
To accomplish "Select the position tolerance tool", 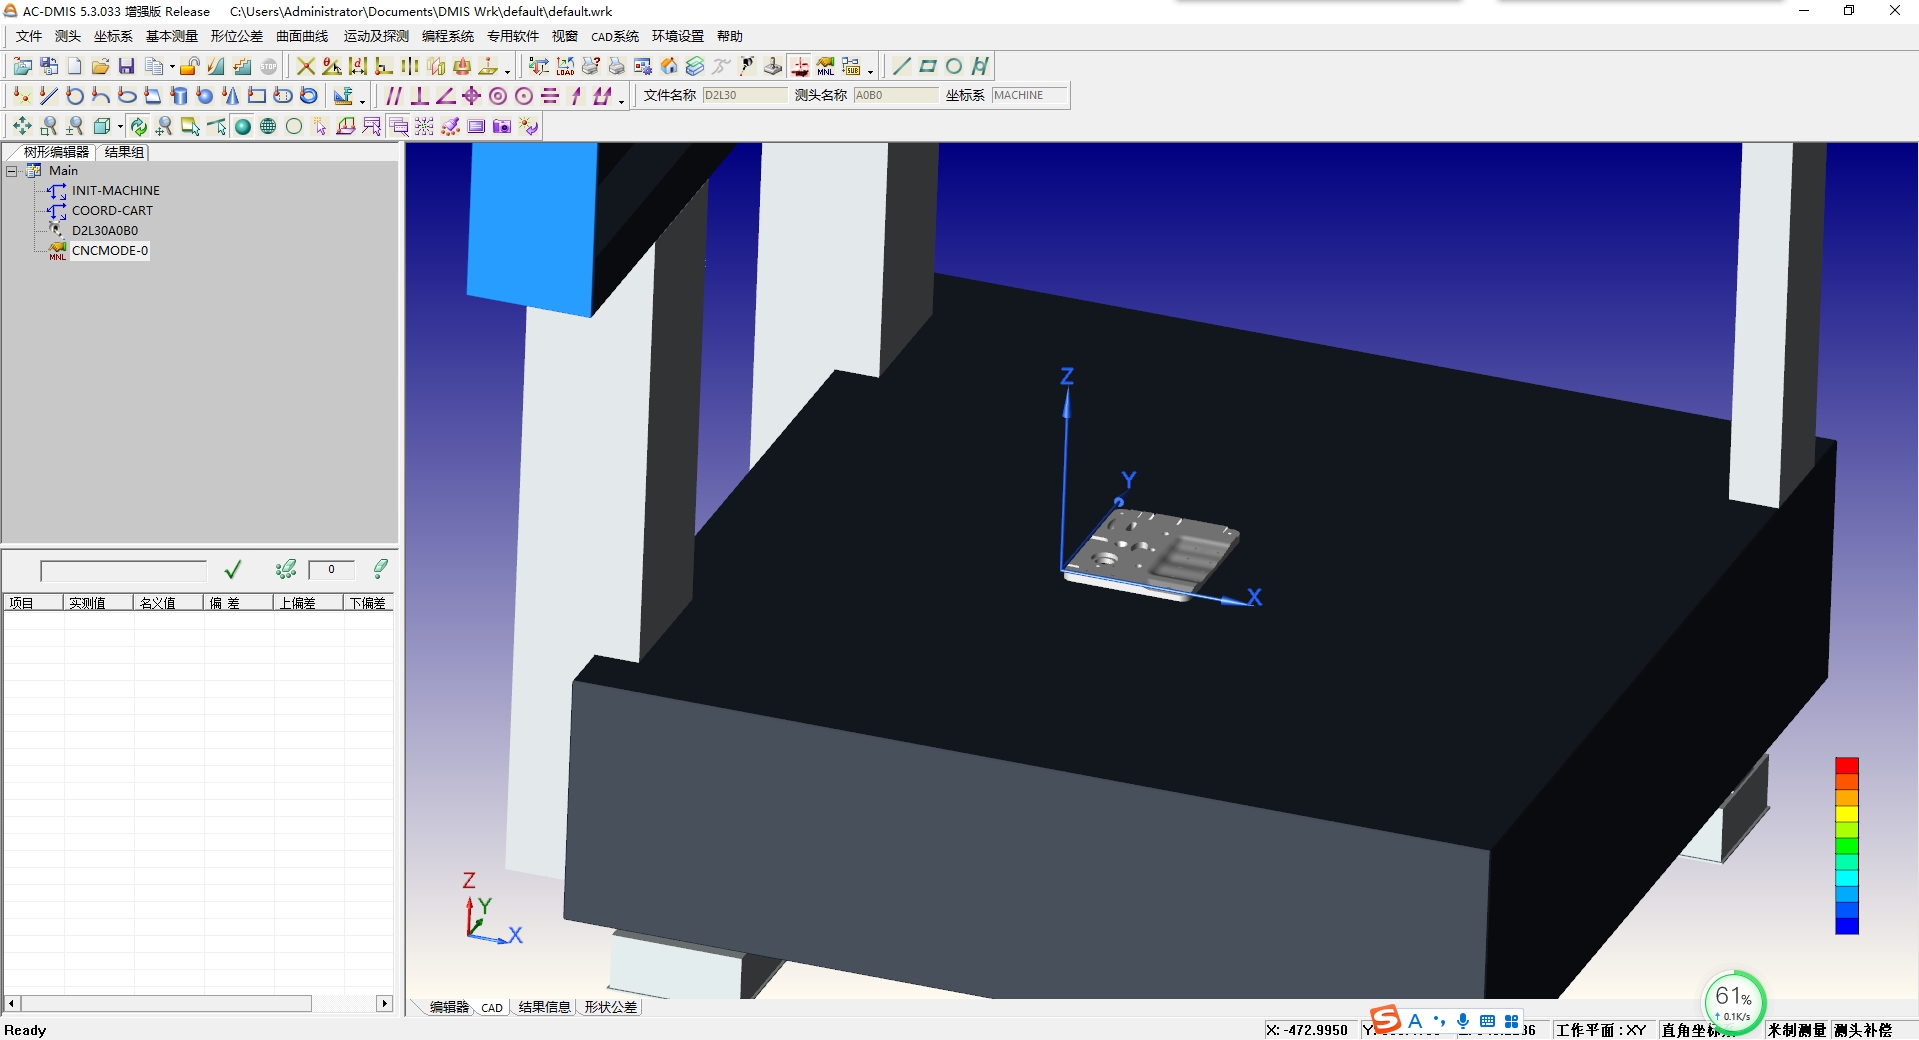I will pos(470,96).
